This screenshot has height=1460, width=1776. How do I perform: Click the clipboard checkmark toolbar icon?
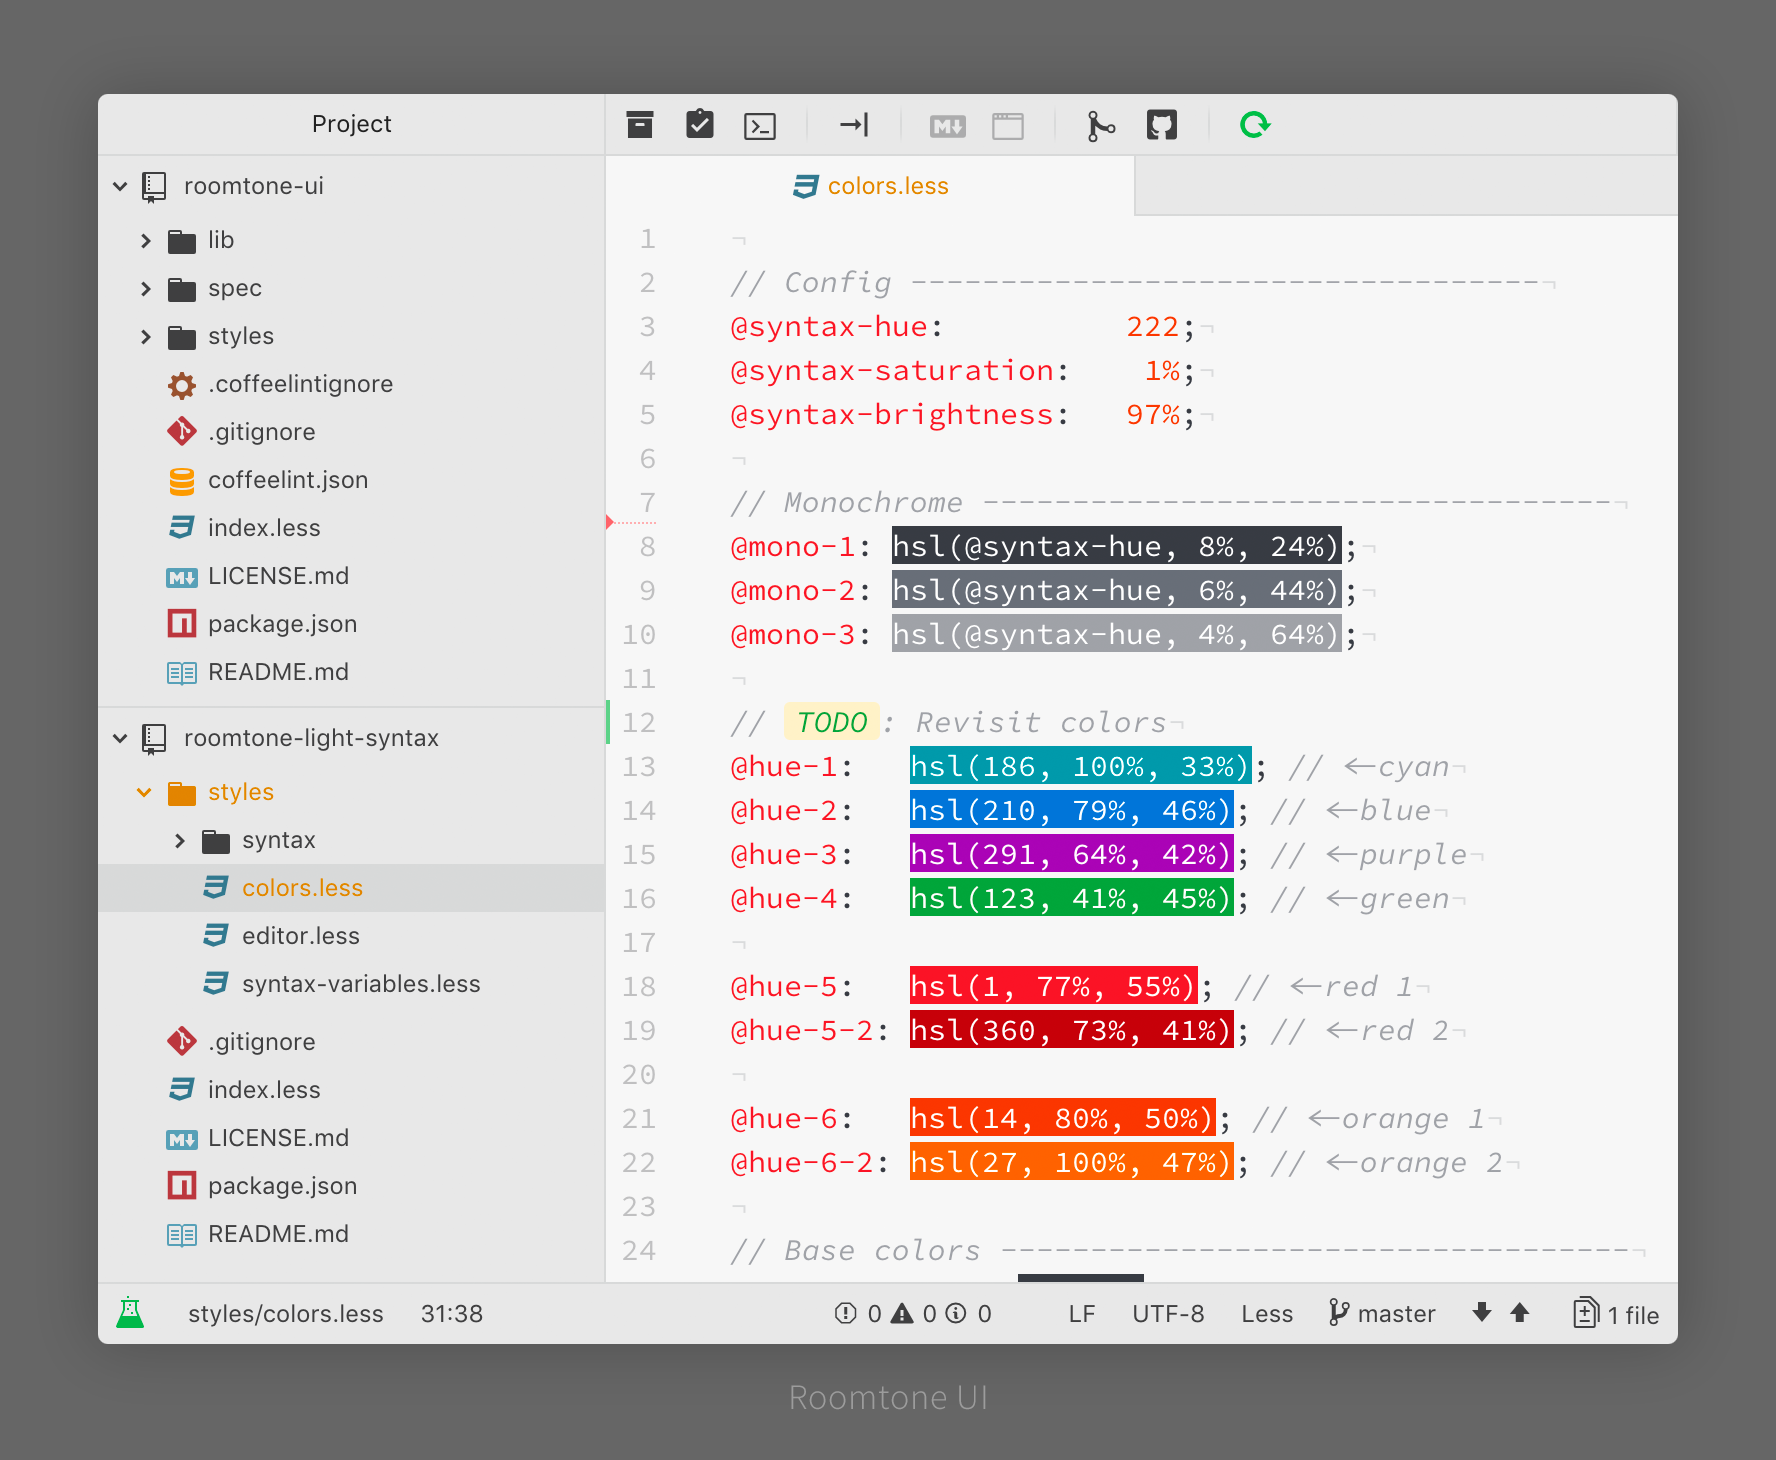click(700, 124)
